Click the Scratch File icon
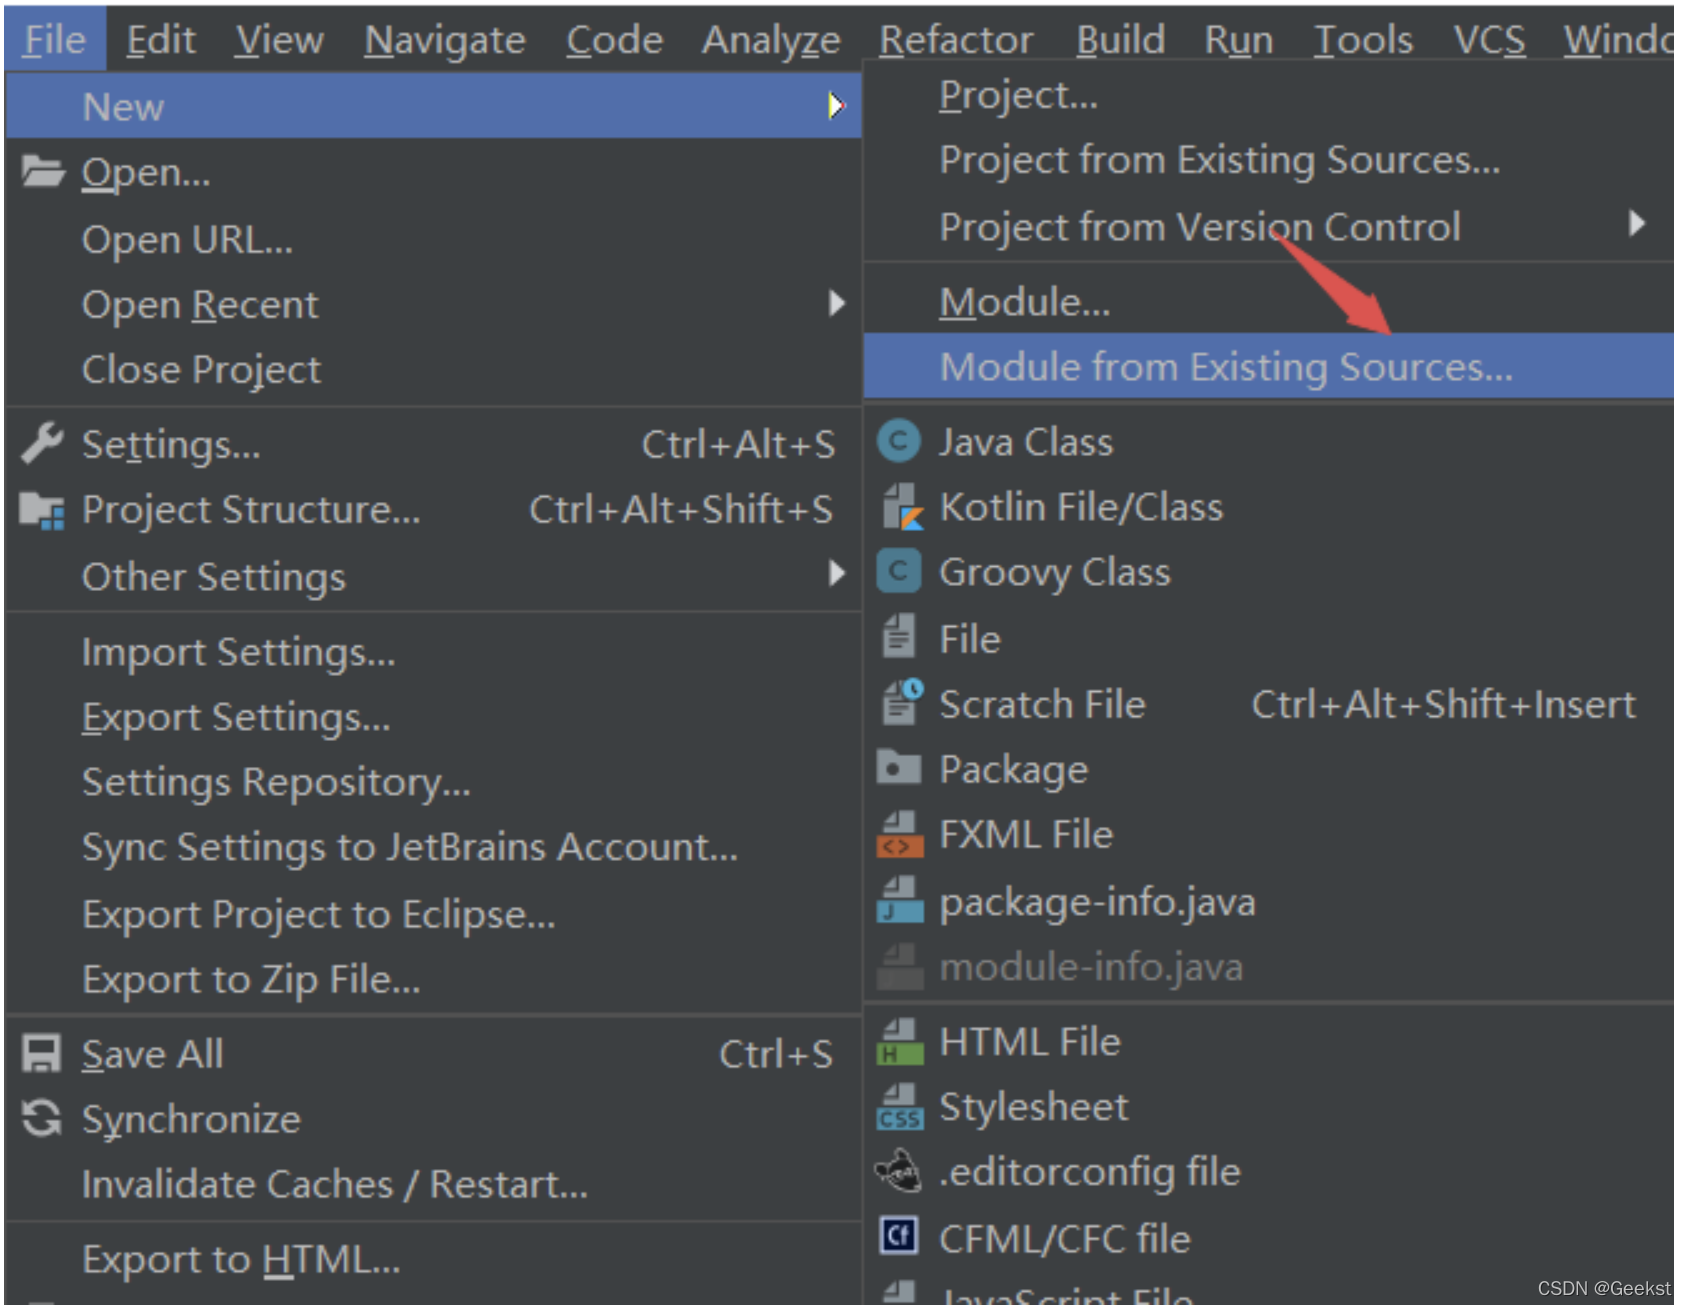 tap(901, 702)
